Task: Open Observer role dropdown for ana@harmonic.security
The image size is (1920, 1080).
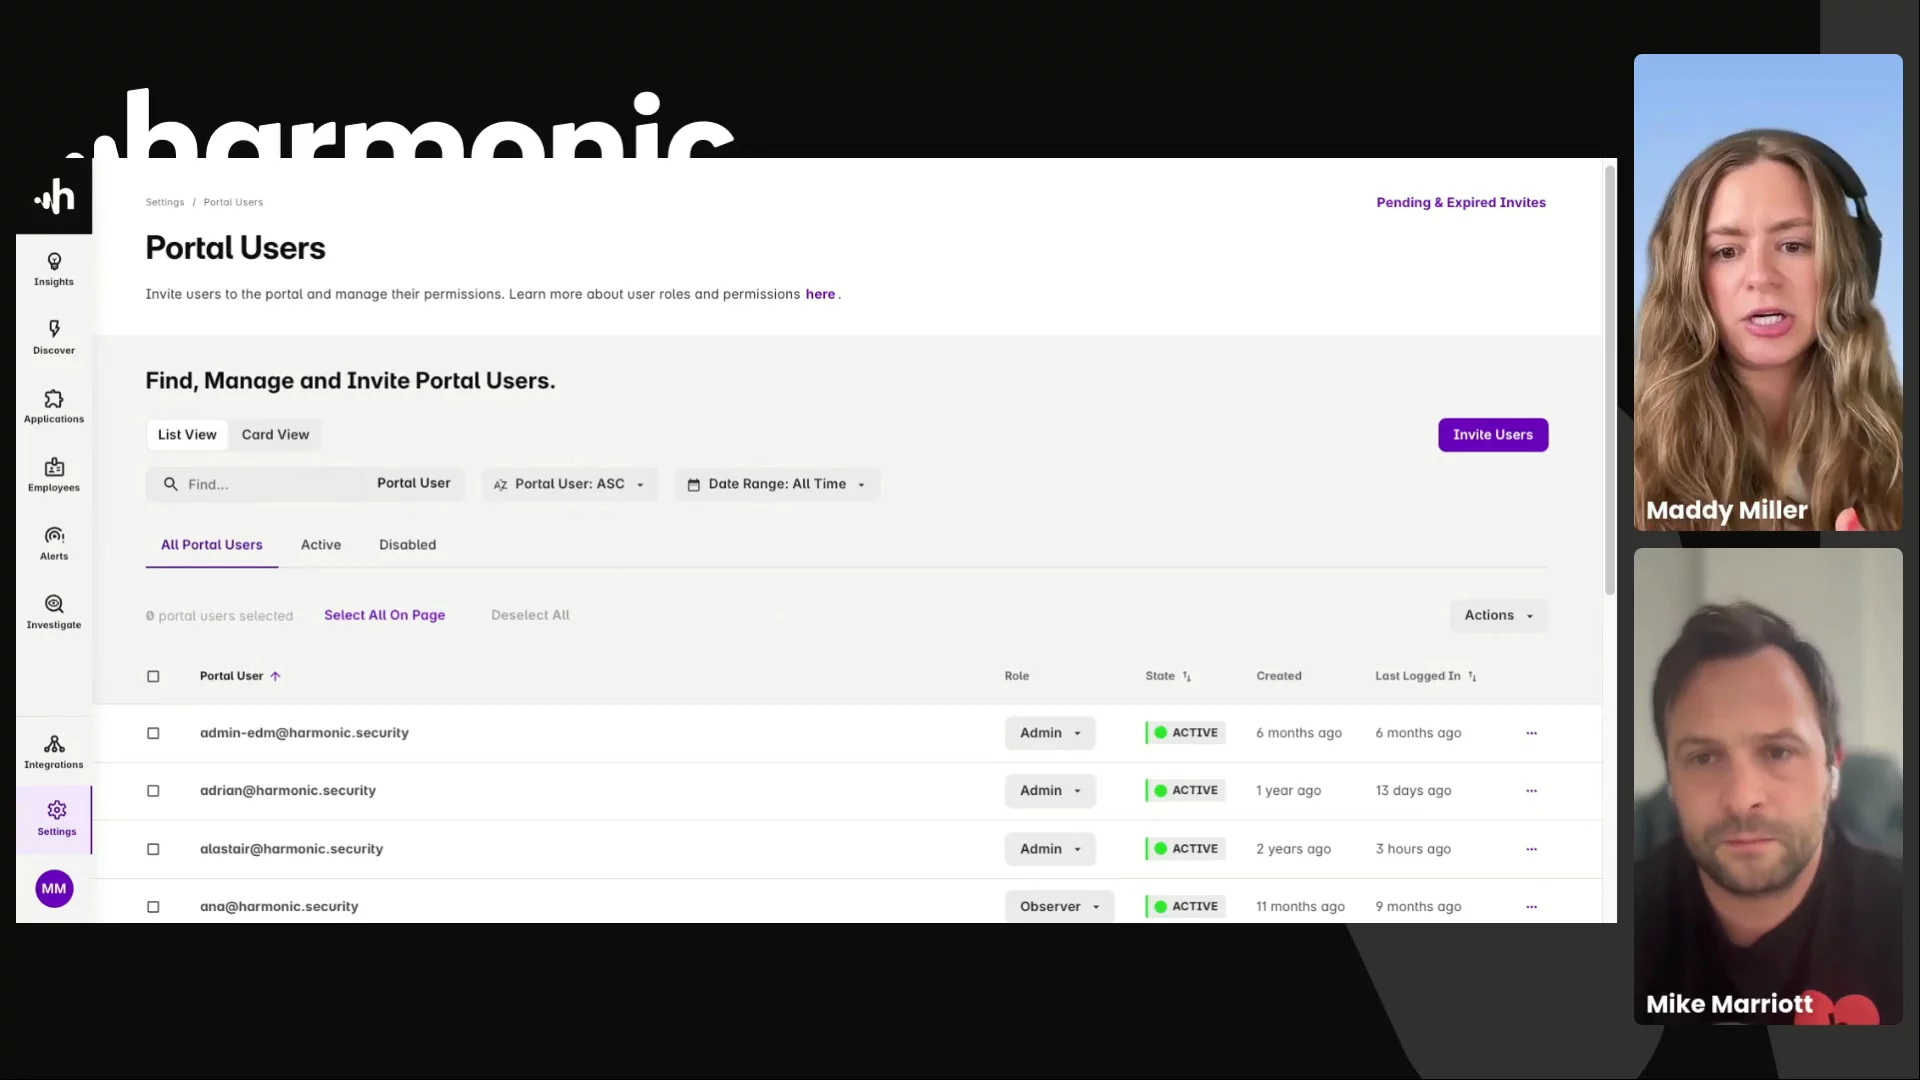Action: tap(1059, 907)
